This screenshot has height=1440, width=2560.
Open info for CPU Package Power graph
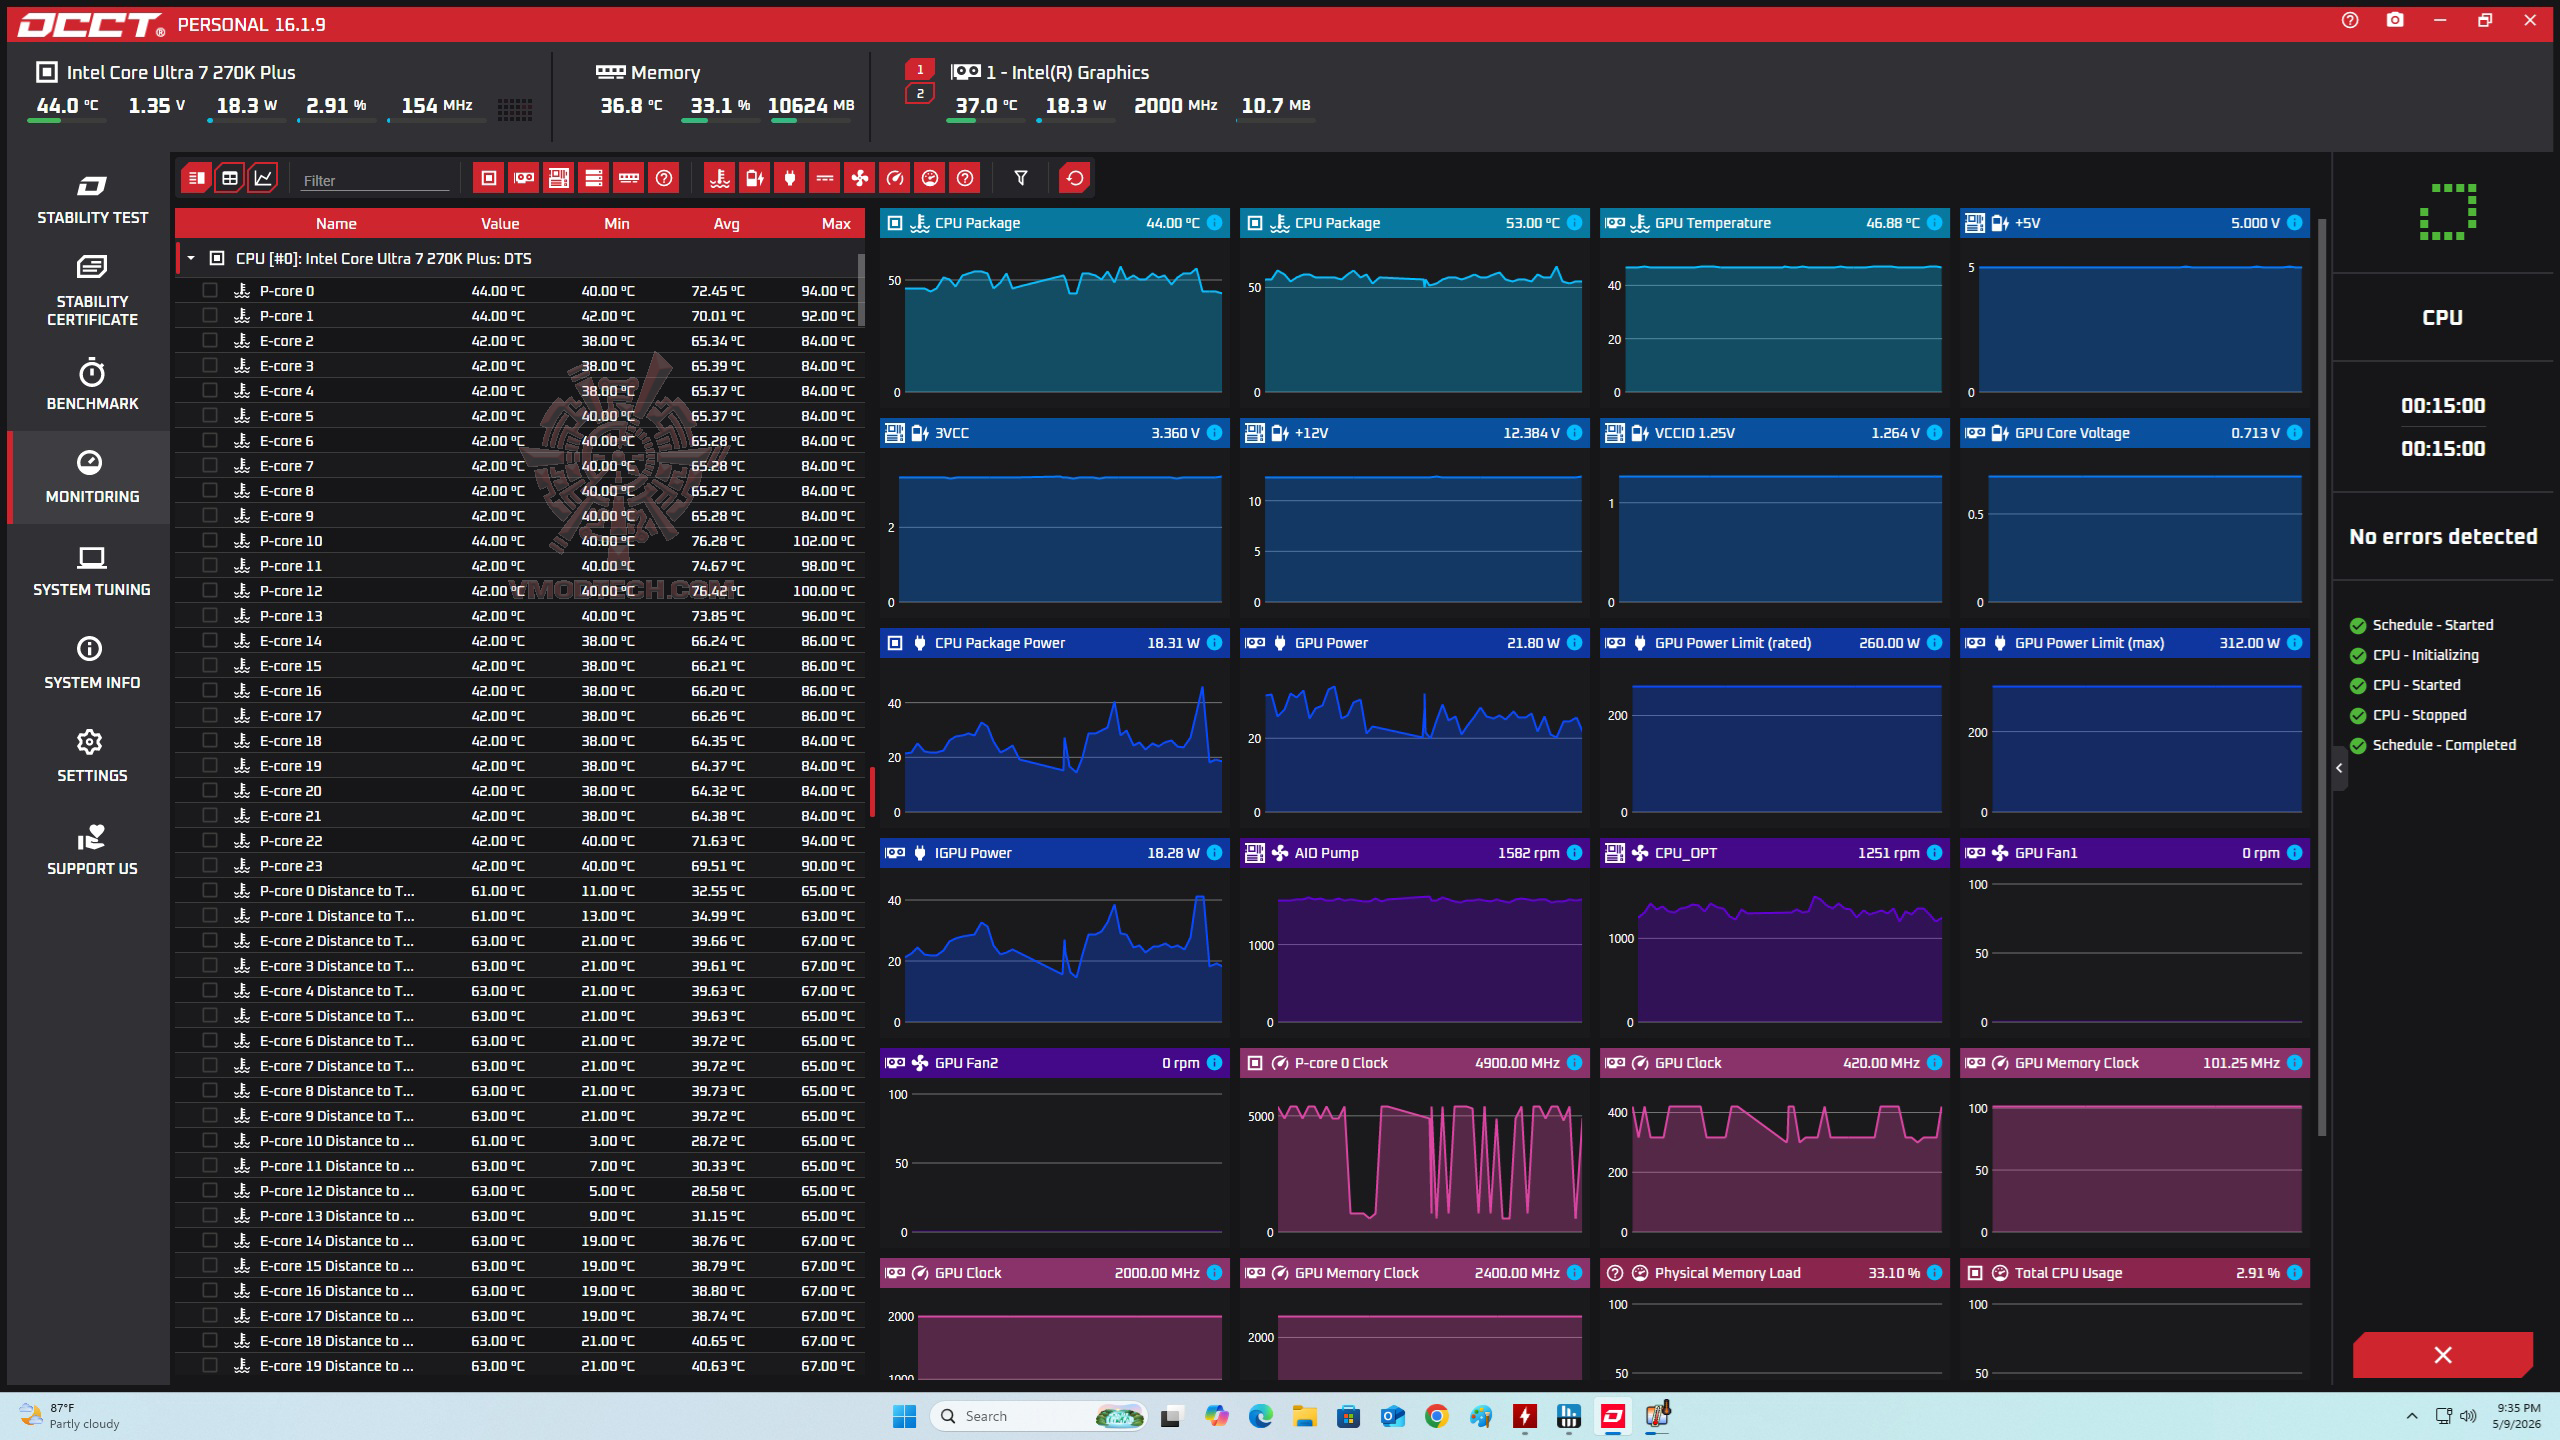pos(1214,643)
